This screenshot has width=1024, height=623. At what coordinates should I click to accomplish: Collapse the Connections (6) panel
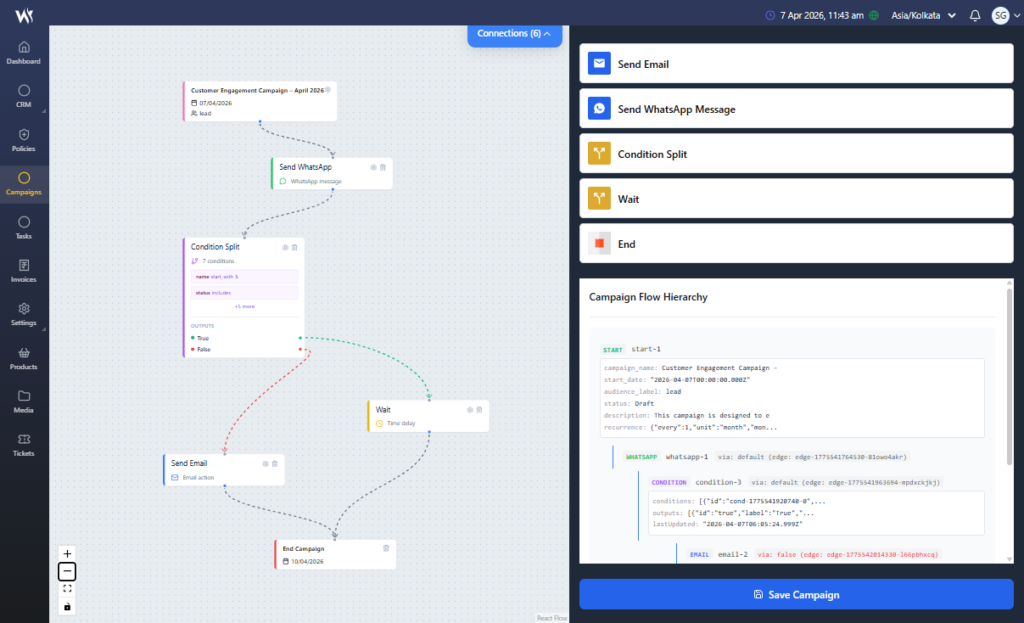point(514,33)
